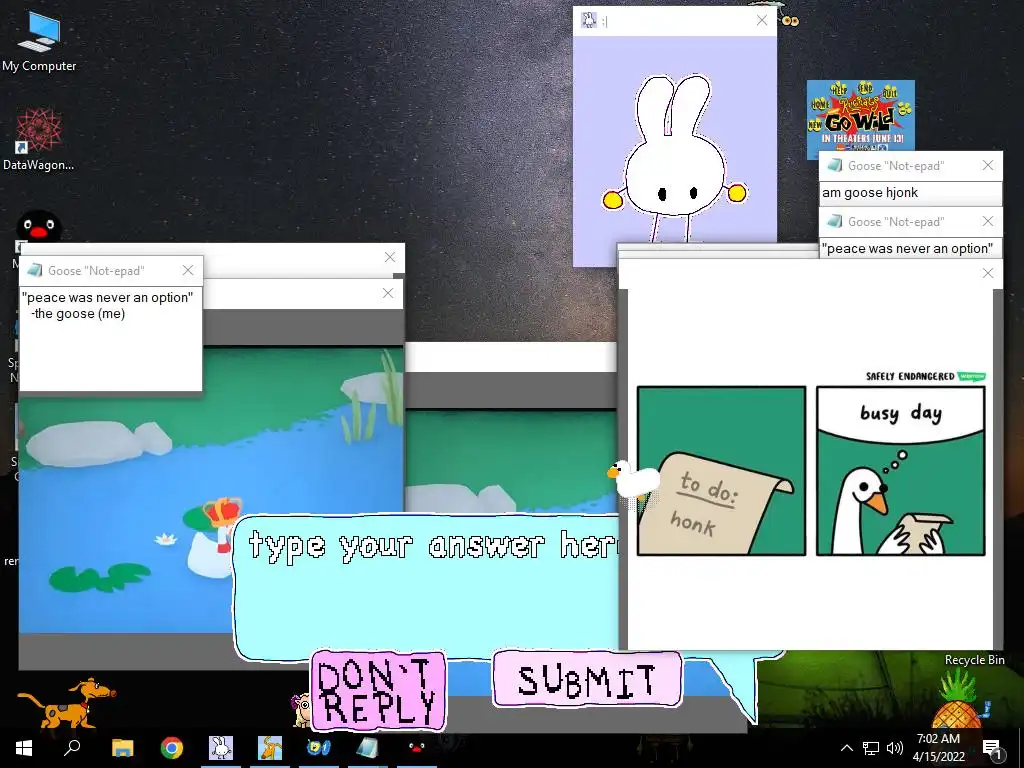Click the 'to do: honk' comic panel
Viewport: 1024px width, 768px height.
(721, 471)
